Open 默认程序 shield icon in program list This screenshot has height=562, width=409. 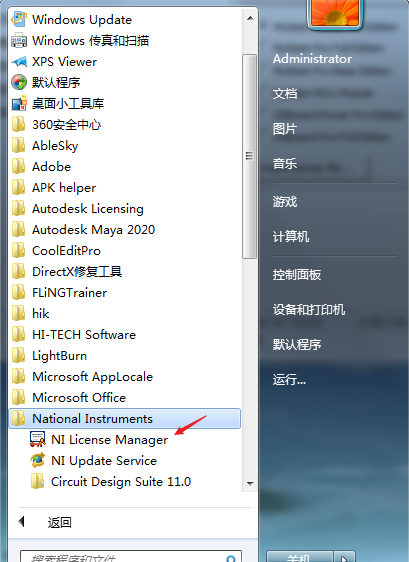pos(19,82)
